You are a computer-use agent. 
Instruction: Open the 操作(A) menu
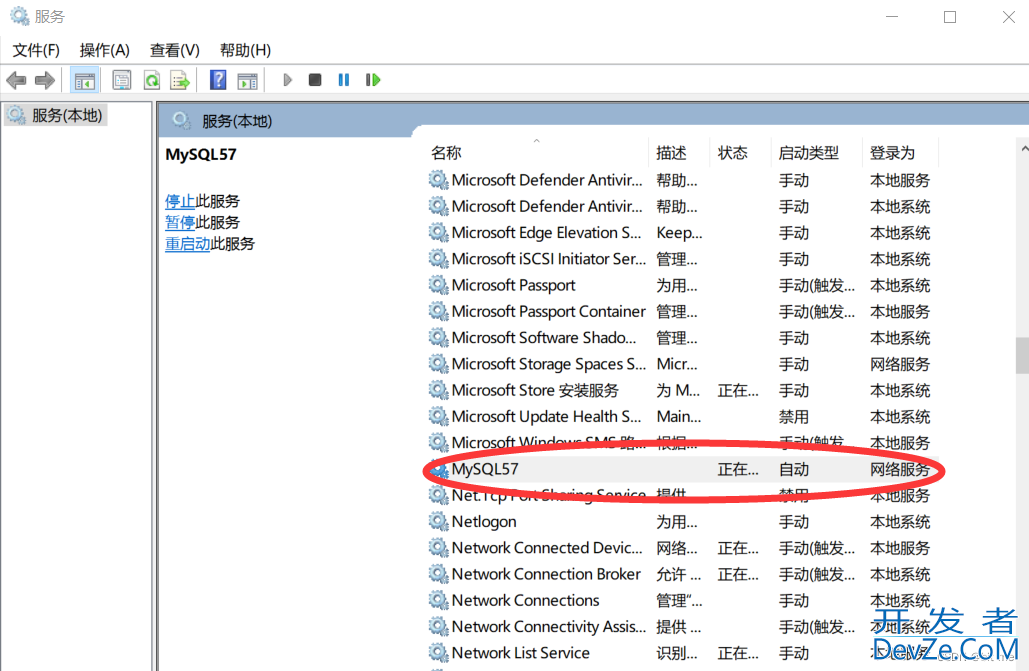(104, 50)
